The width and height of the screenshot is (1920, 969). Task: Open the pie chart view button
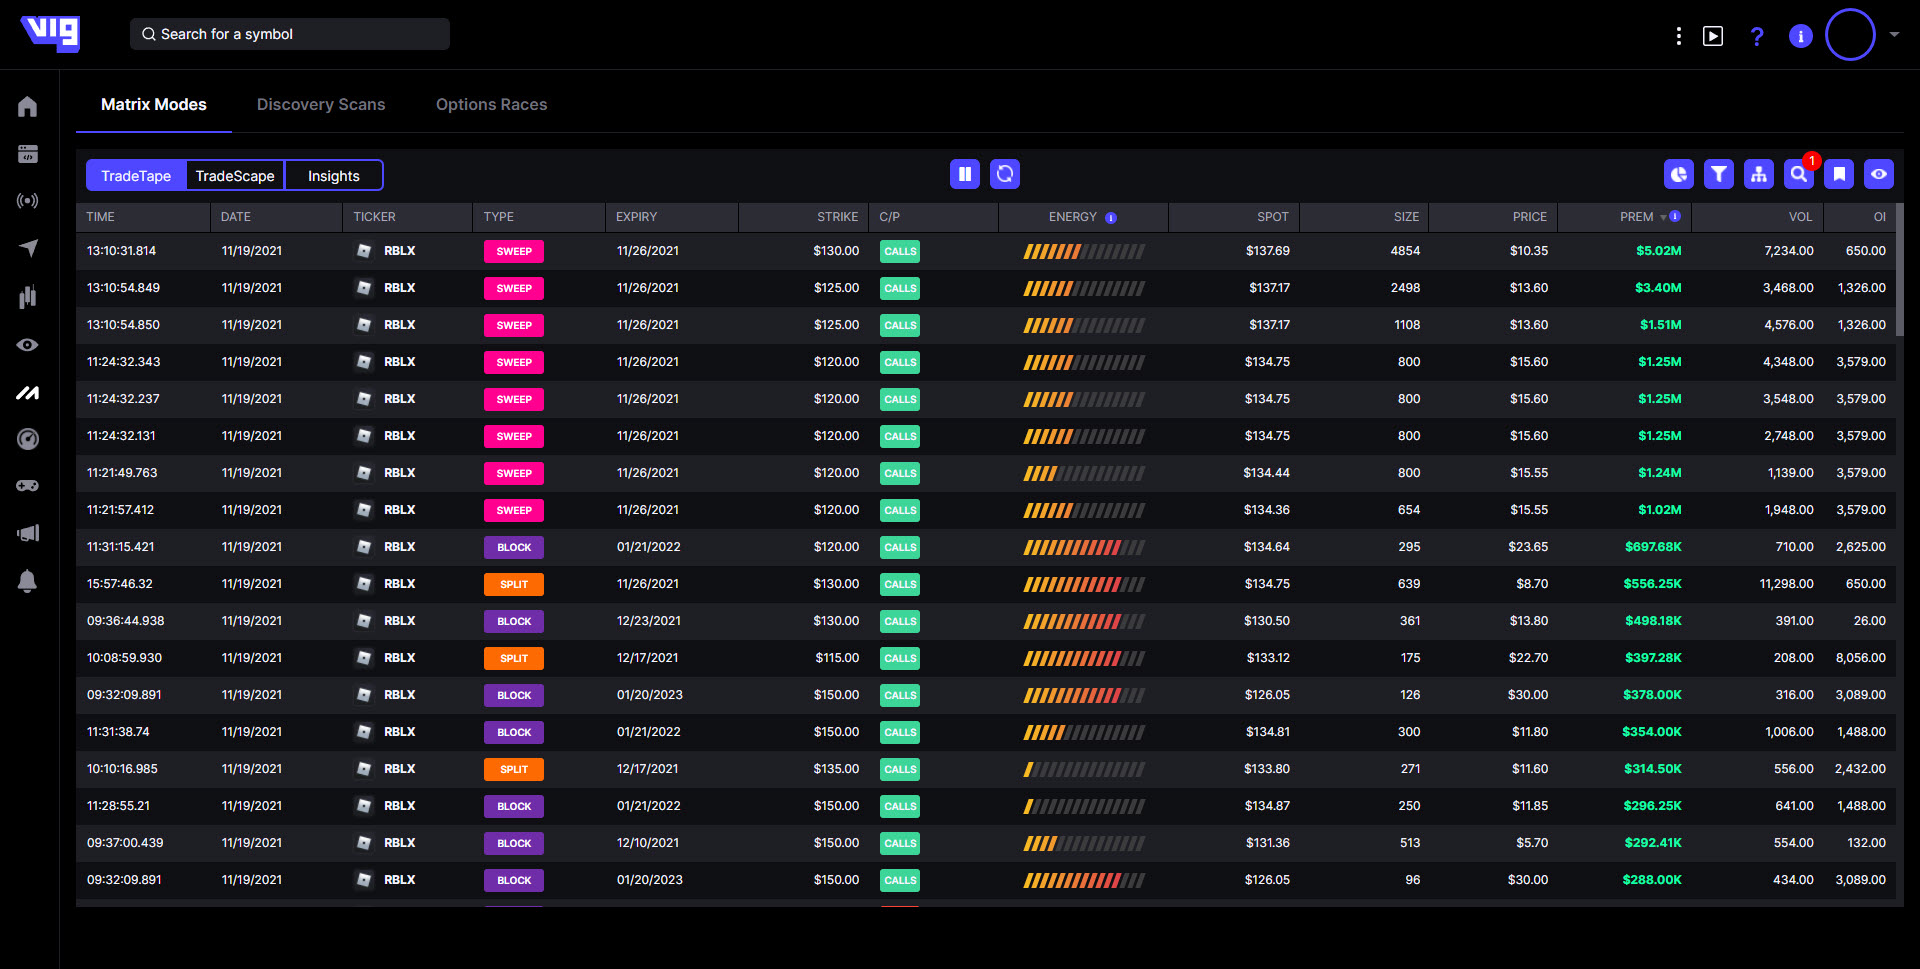pyautogui.click(x=1679, y=174)
